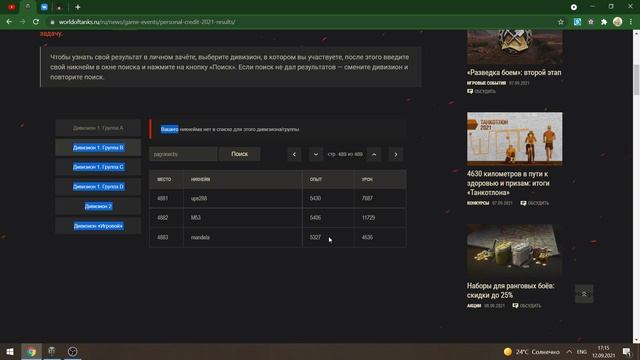Click the site lock icon in address bar

tap(52, 22)
